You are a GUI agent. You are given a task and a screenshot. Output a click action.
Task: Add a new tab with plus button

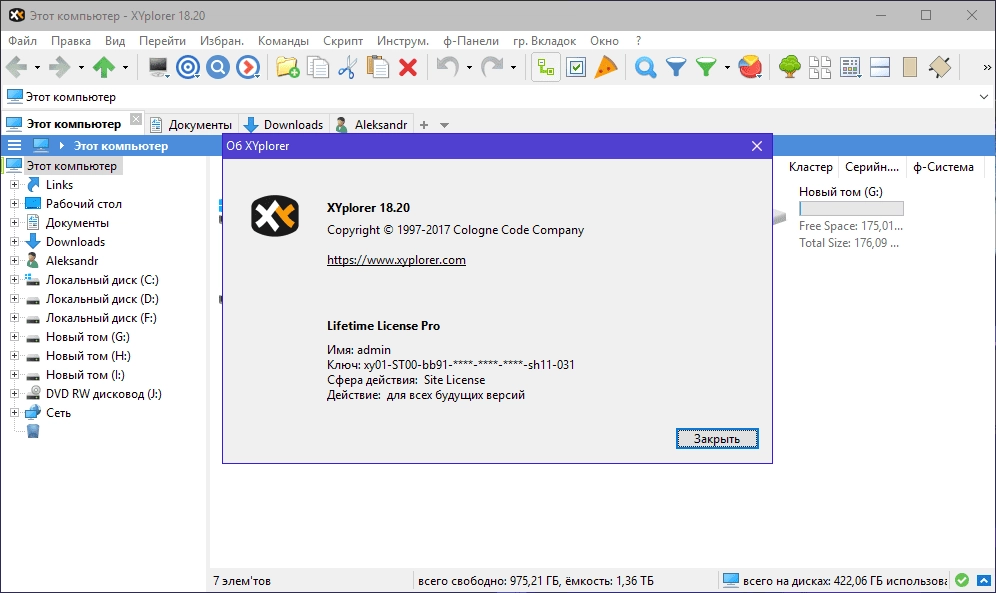[424, 125]
